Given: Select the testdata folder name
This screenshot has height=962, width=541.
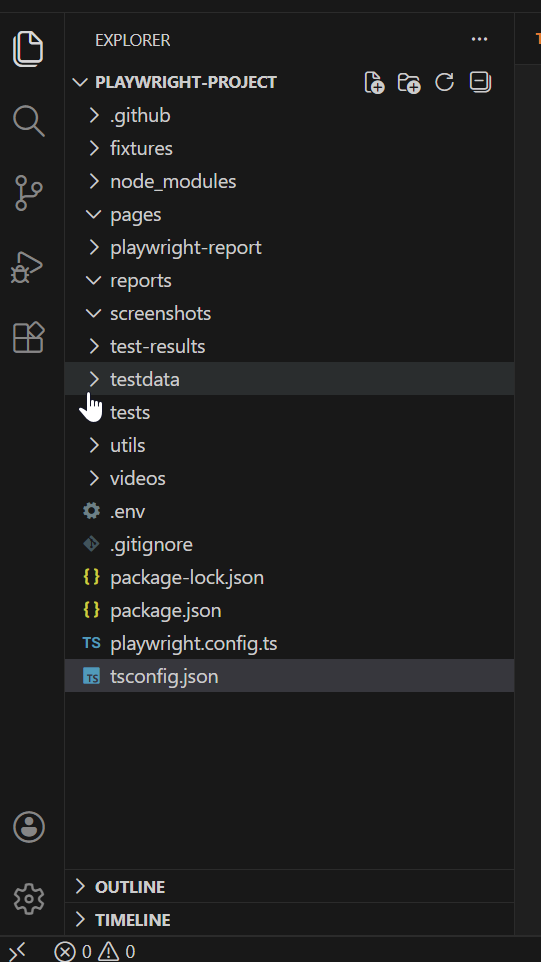Looking at the screenshot, I should (145, 379).
